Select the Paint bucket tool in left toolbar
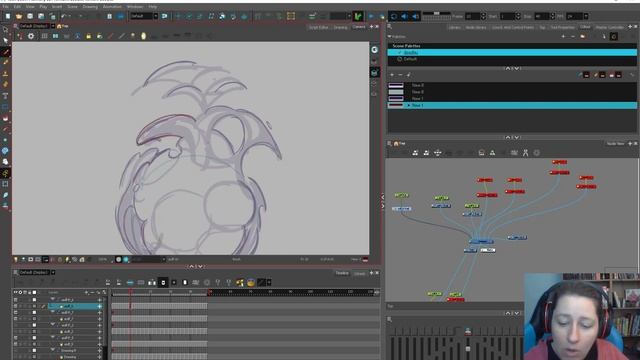Viewport: 640px width, 360px height. (x=5, y=118)
